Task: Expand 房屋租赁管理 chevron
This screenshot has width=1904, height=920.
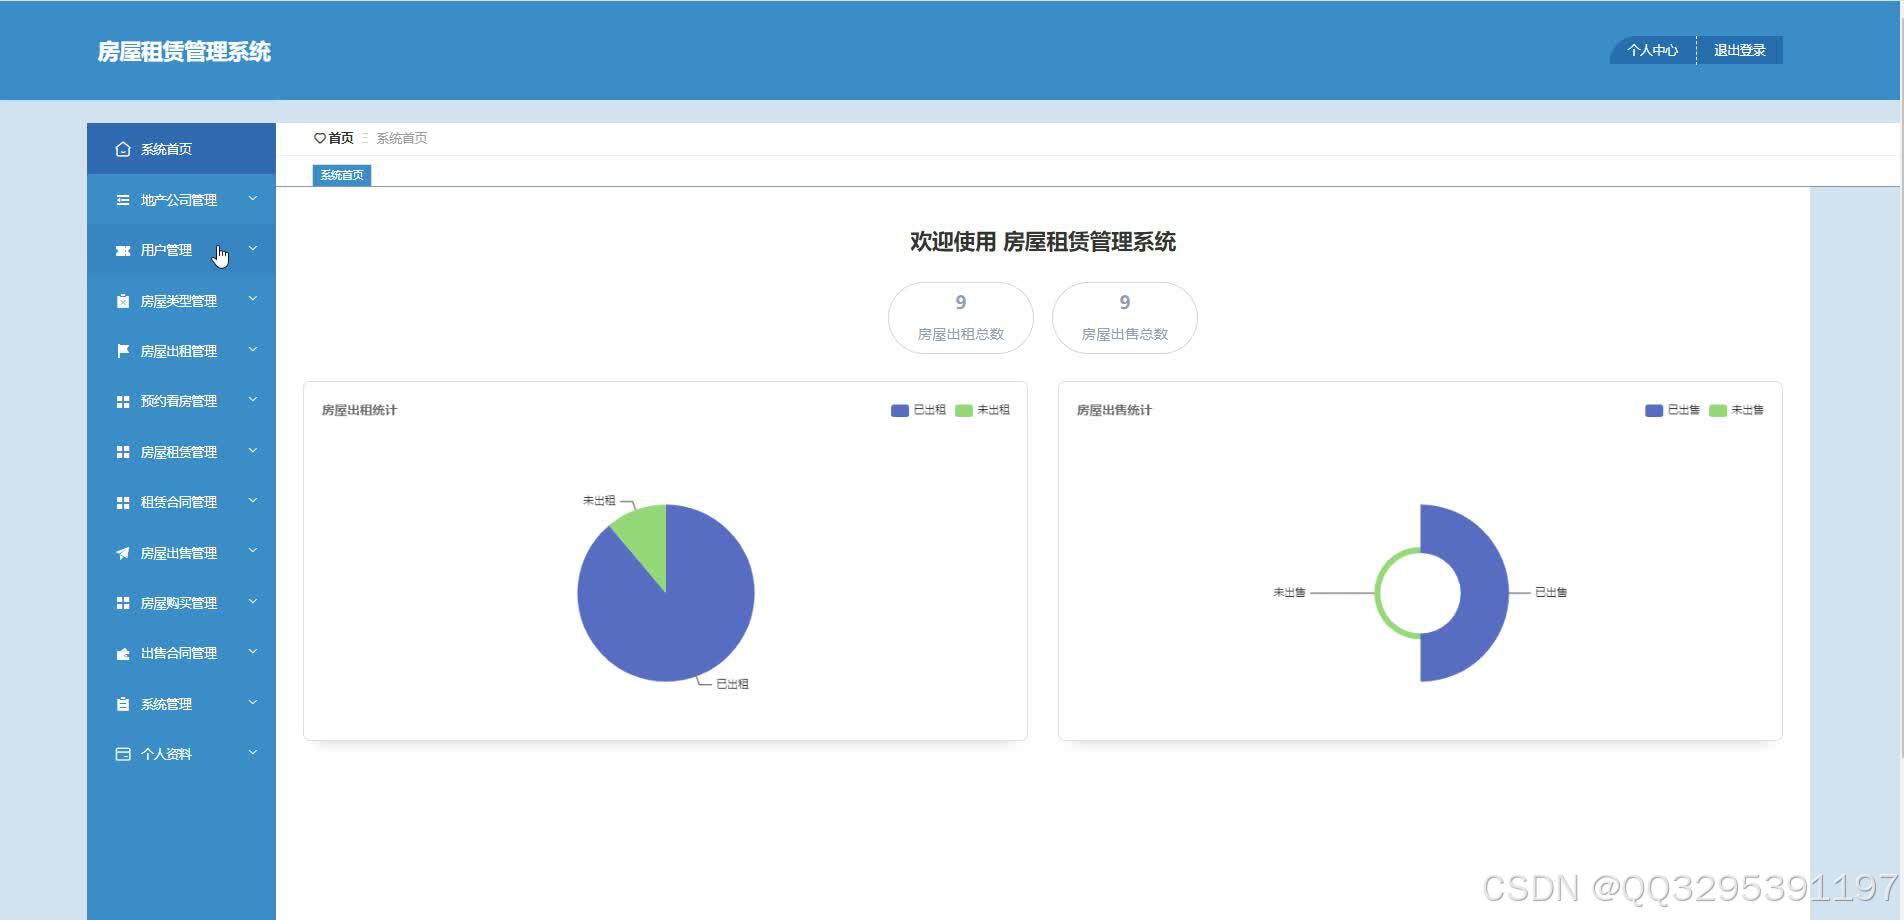Action: pos(253,451)
